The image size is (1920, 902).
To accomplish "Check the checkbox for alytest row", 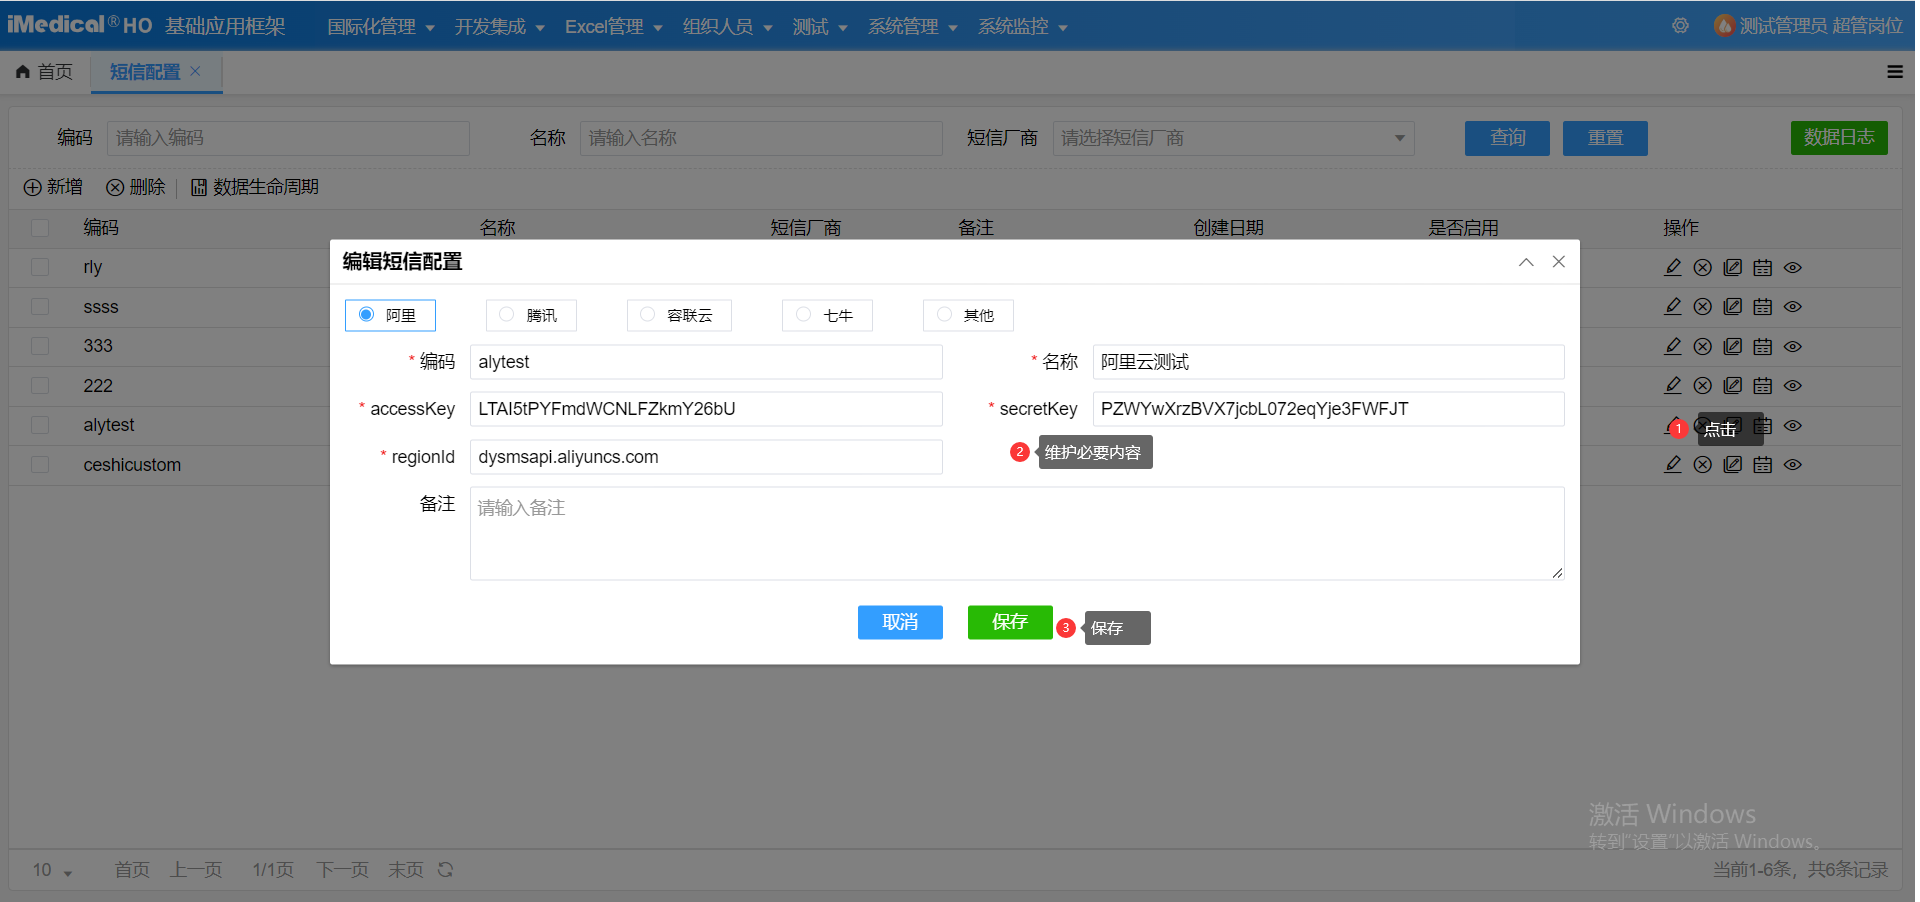I will (40, 425).
